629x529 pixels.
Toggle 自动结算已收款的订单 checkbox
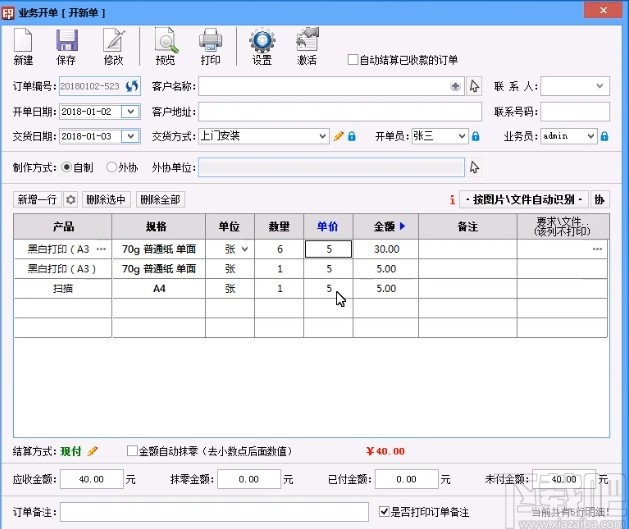pyautogui.click(x=353, y=60)
